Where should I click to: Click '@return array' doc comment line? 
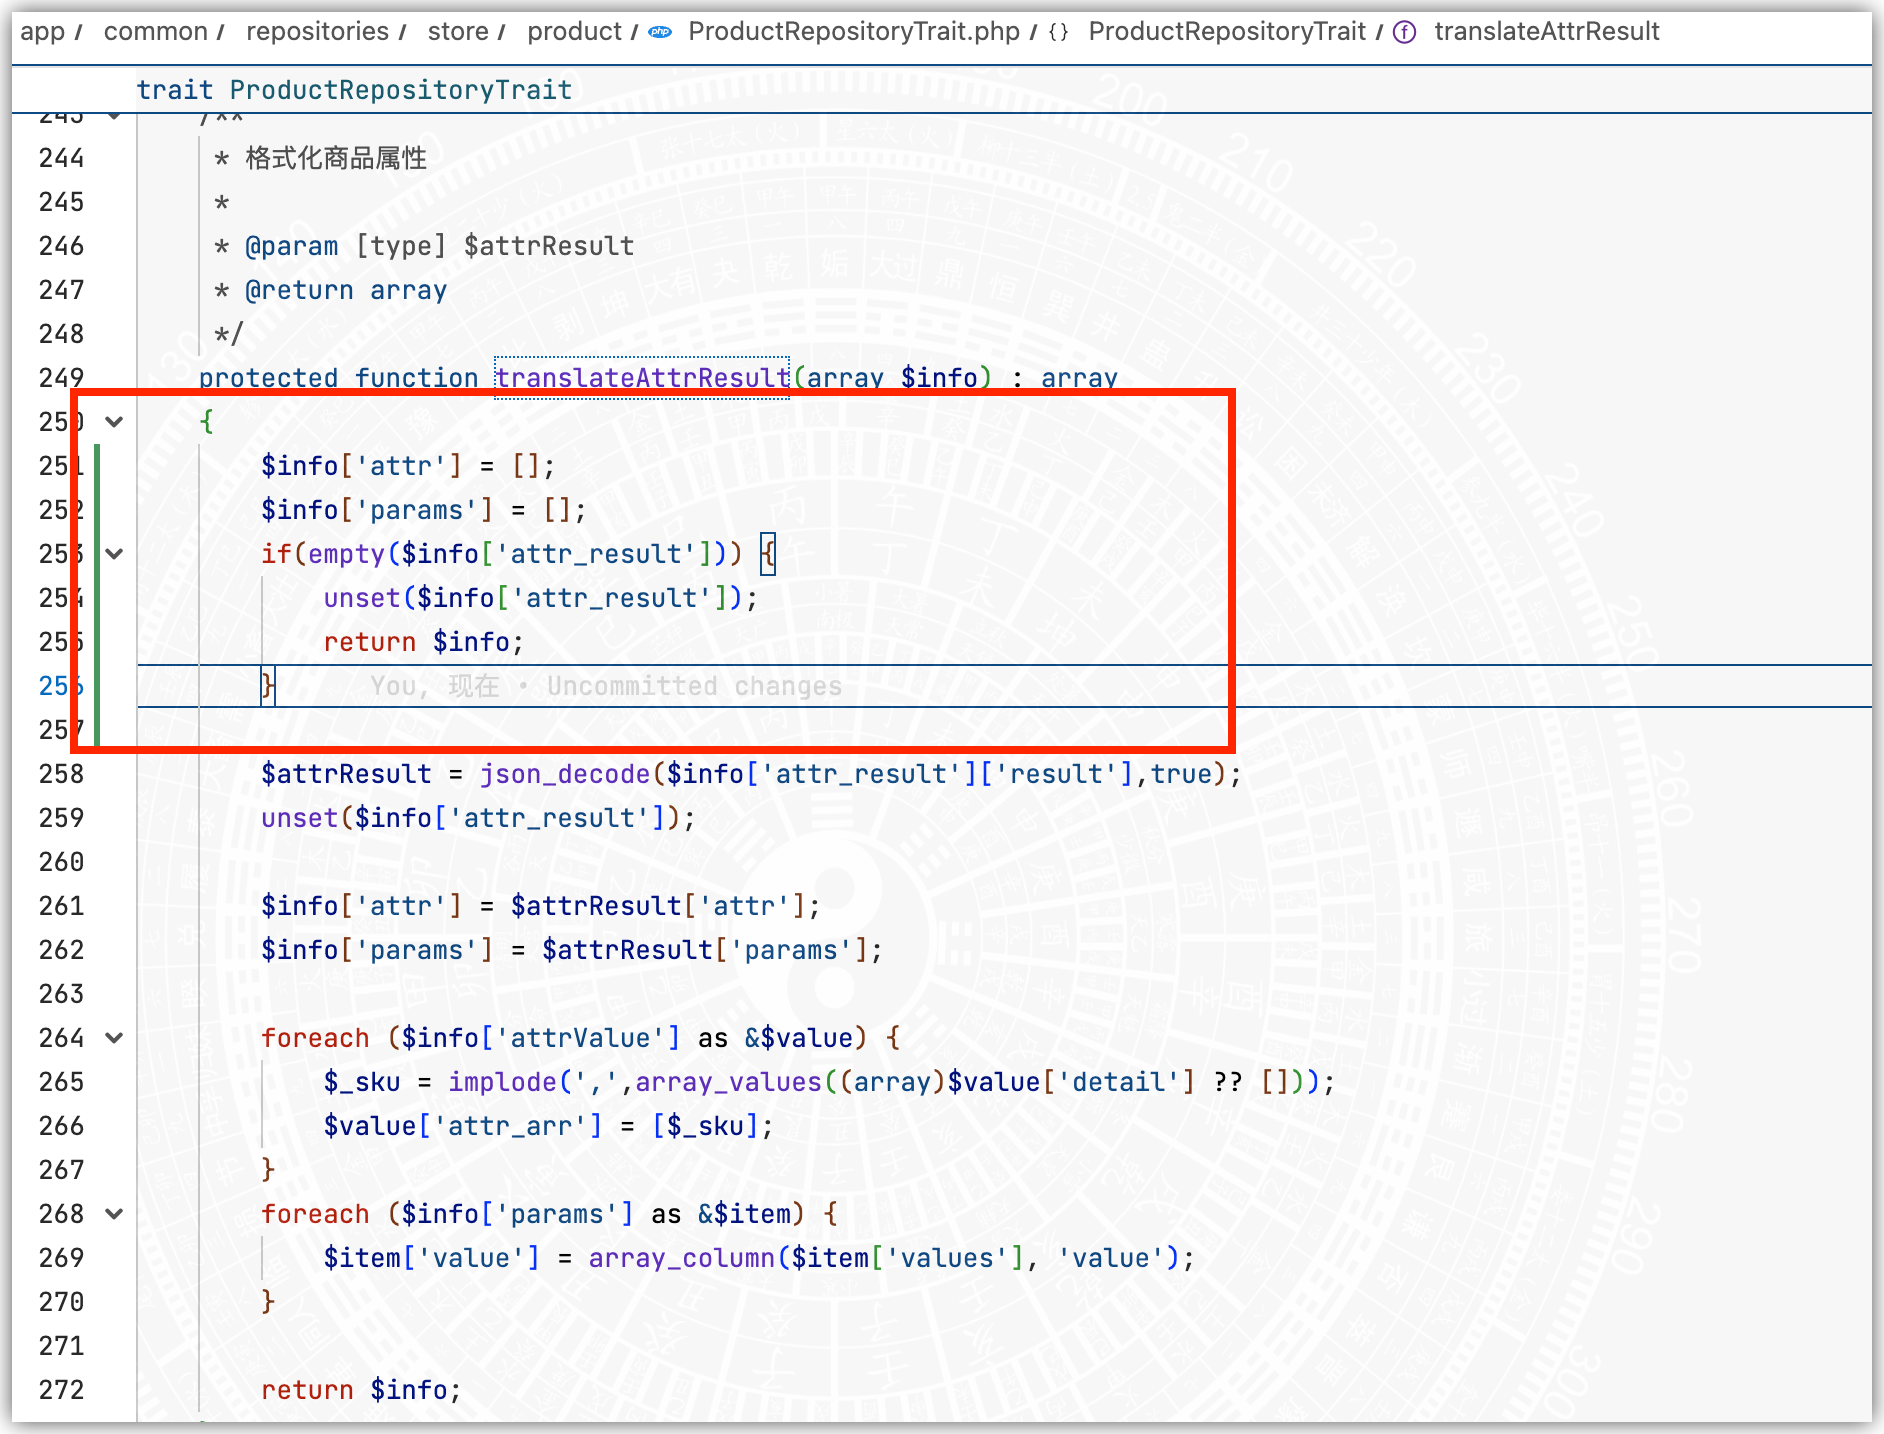pyautogui.click(x=345, y=290)
